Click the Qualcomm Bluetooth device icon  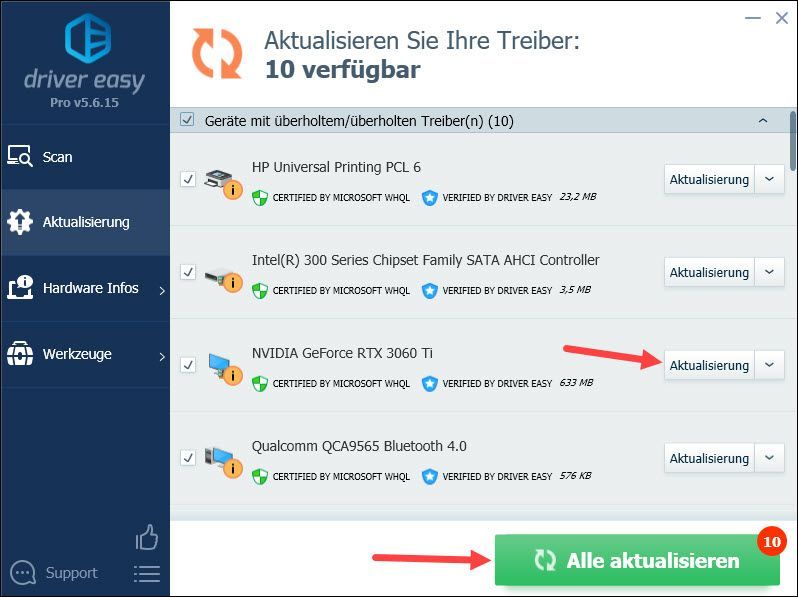[x=223, y=462]
